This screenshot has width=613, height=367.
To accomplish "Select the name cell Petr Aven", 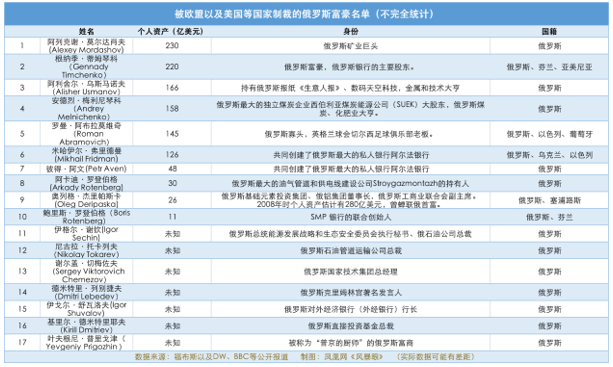I will point(86,169).
